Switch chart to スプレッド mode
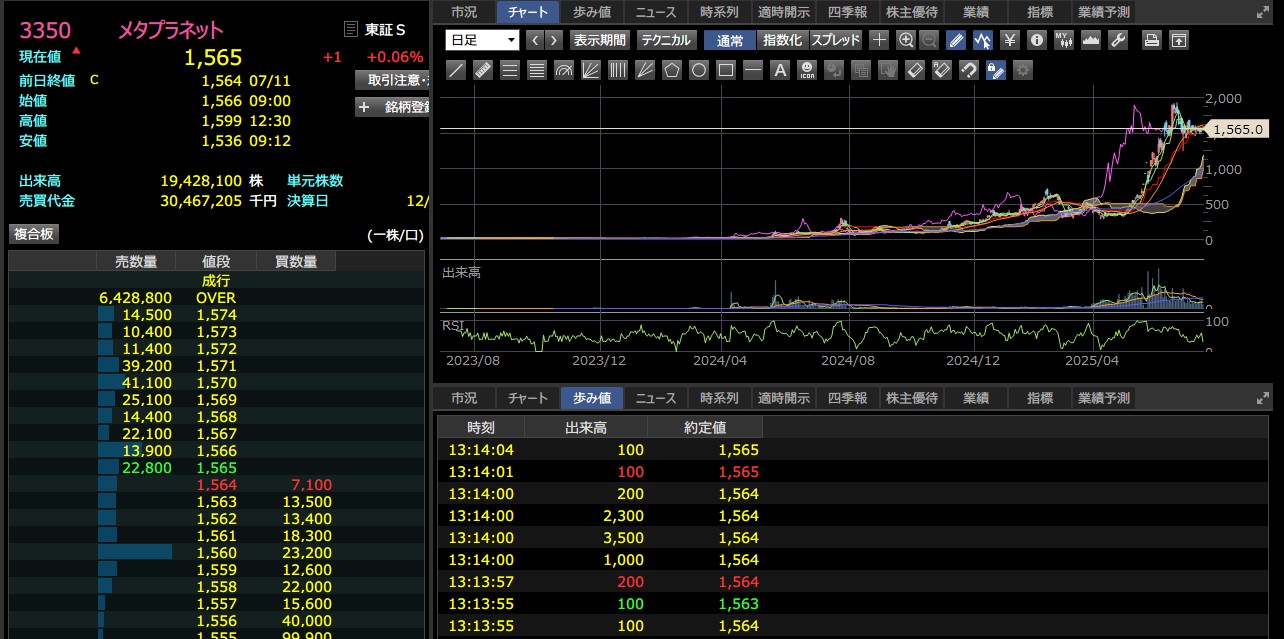The width and height of the screenshot is (1284, 639). click(x=835, y=40)
